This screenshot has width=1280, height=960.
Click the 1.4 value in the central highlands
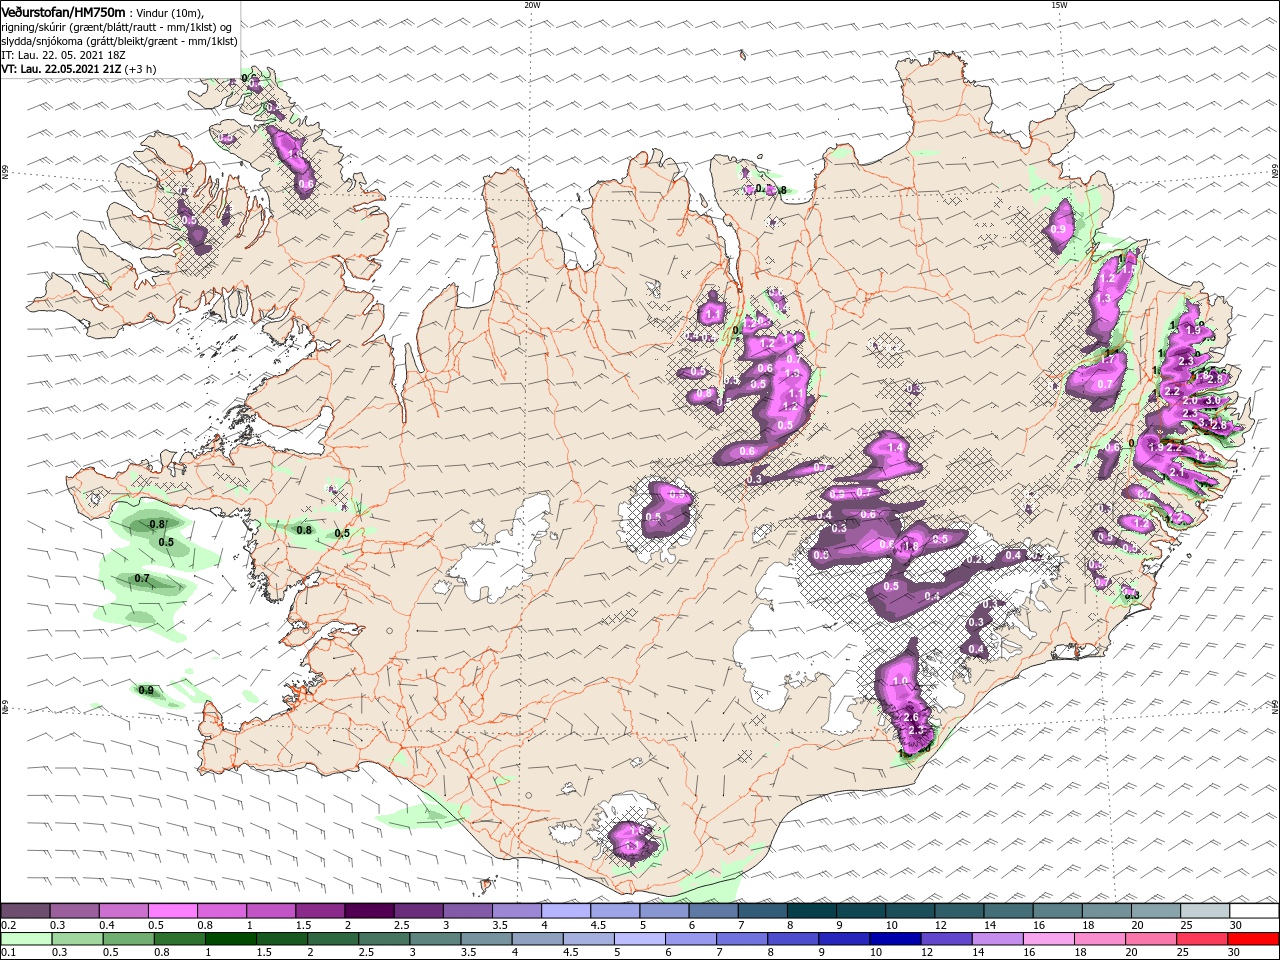895,447
